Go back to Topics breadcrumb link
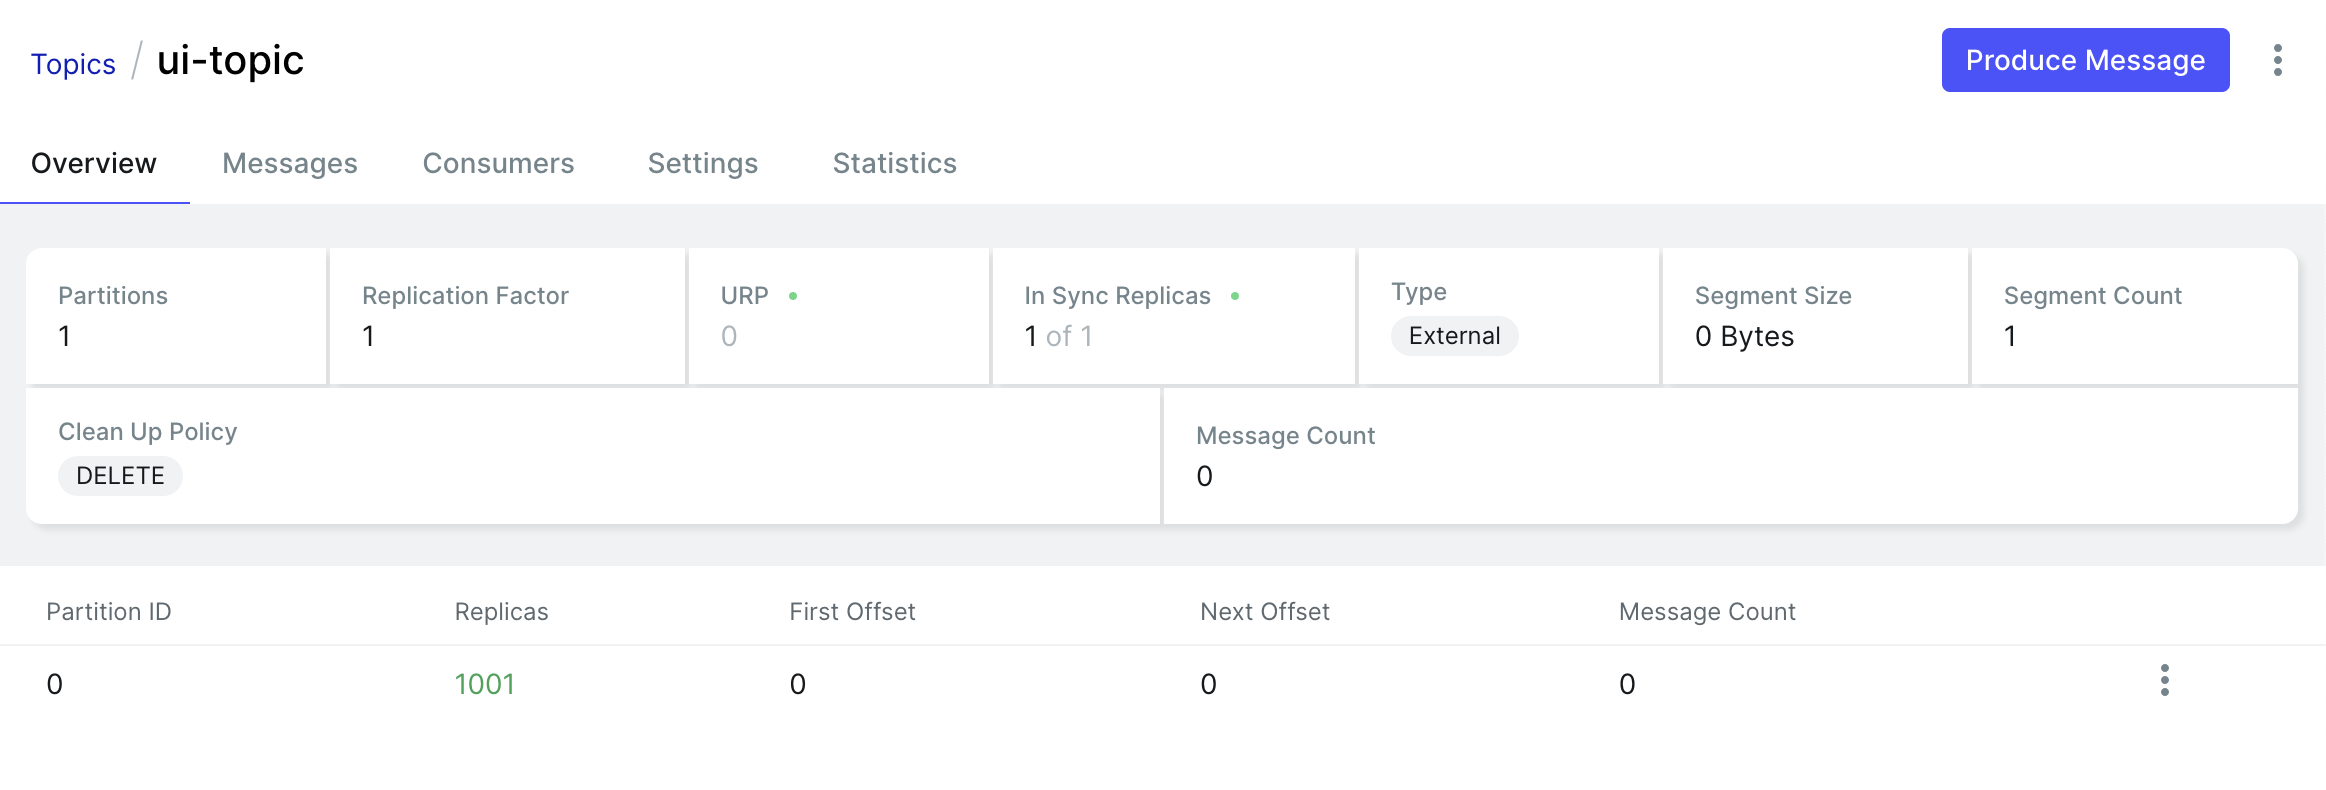Screen dimensions: 2326x790 (73, 64)
